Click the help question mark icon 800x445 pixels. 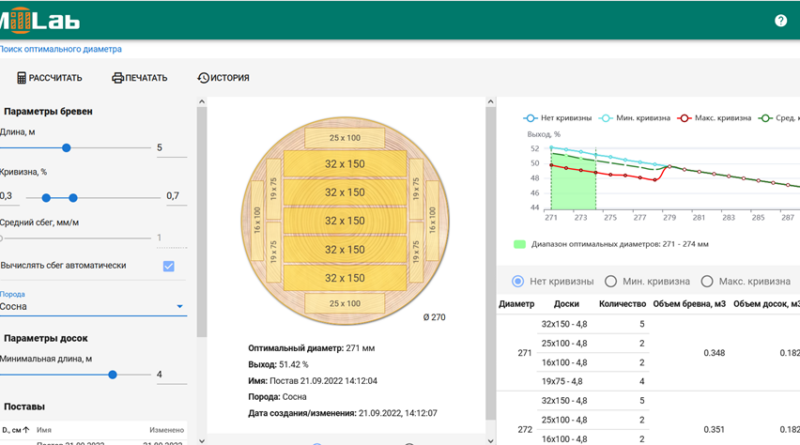coord(780,20)
